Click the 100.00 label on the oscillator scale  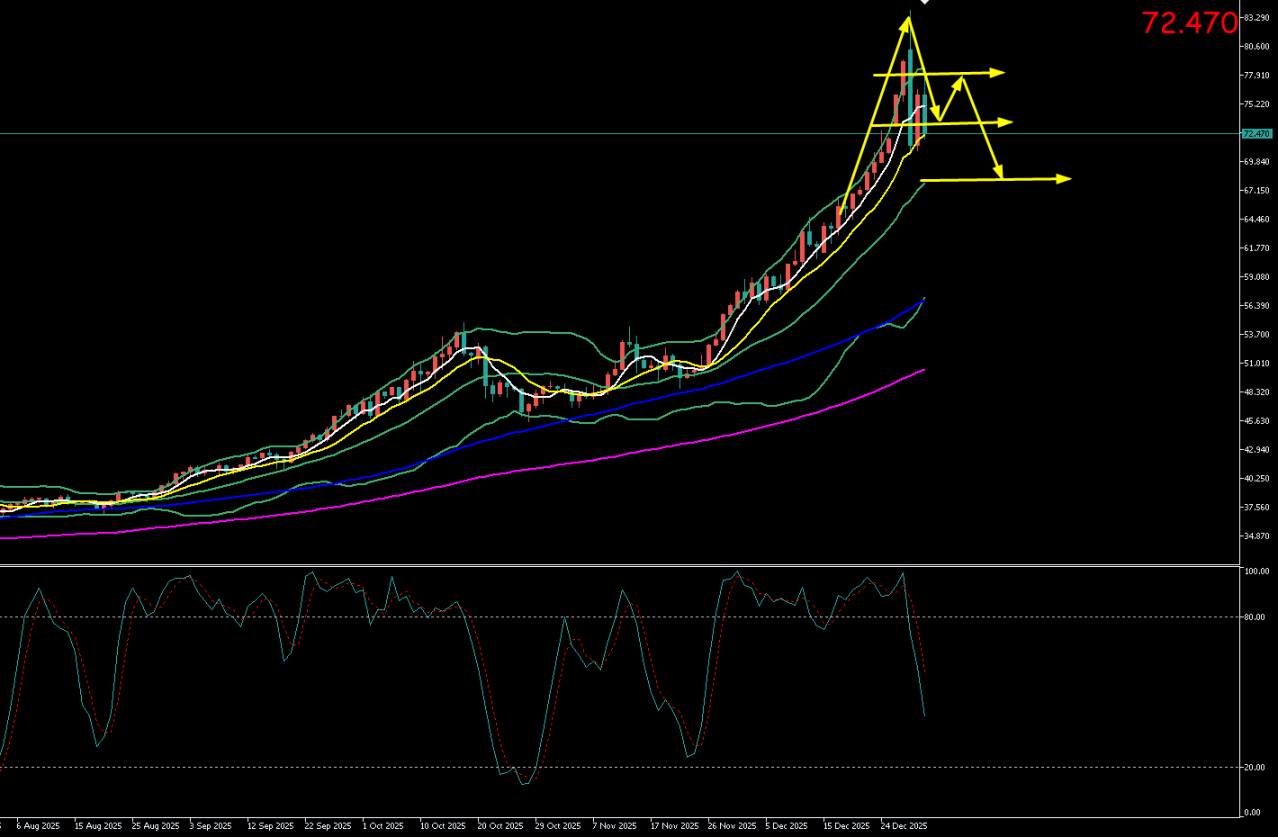1255,572
